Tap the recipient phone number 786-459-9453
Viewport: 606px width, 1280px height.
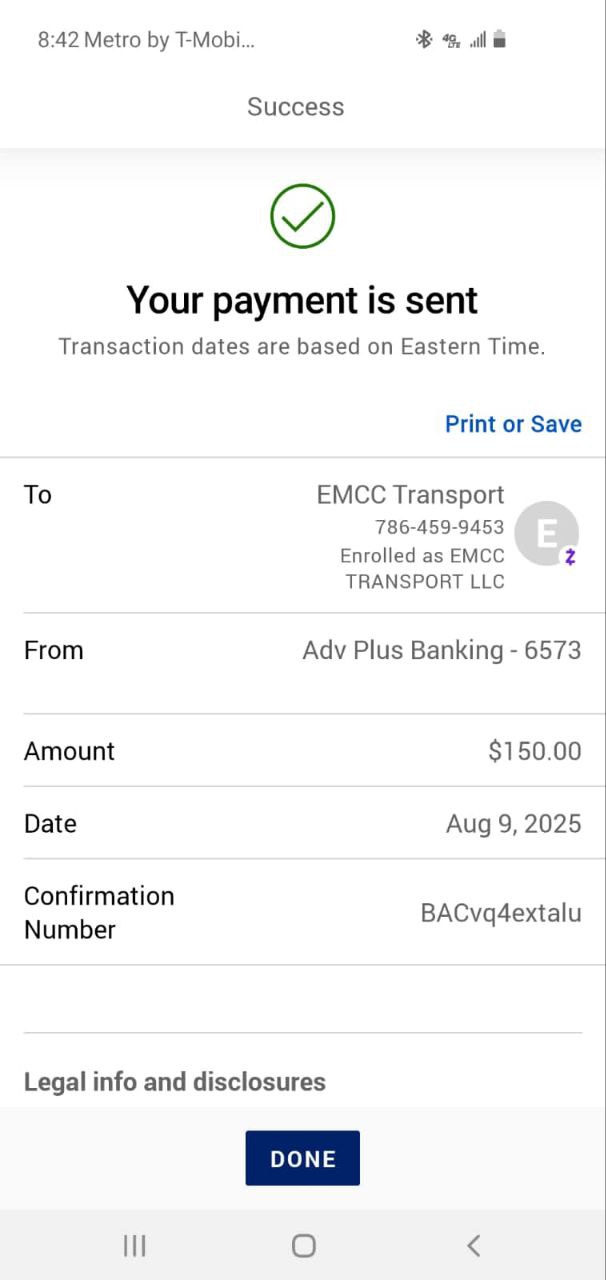(x=439, y=527)
